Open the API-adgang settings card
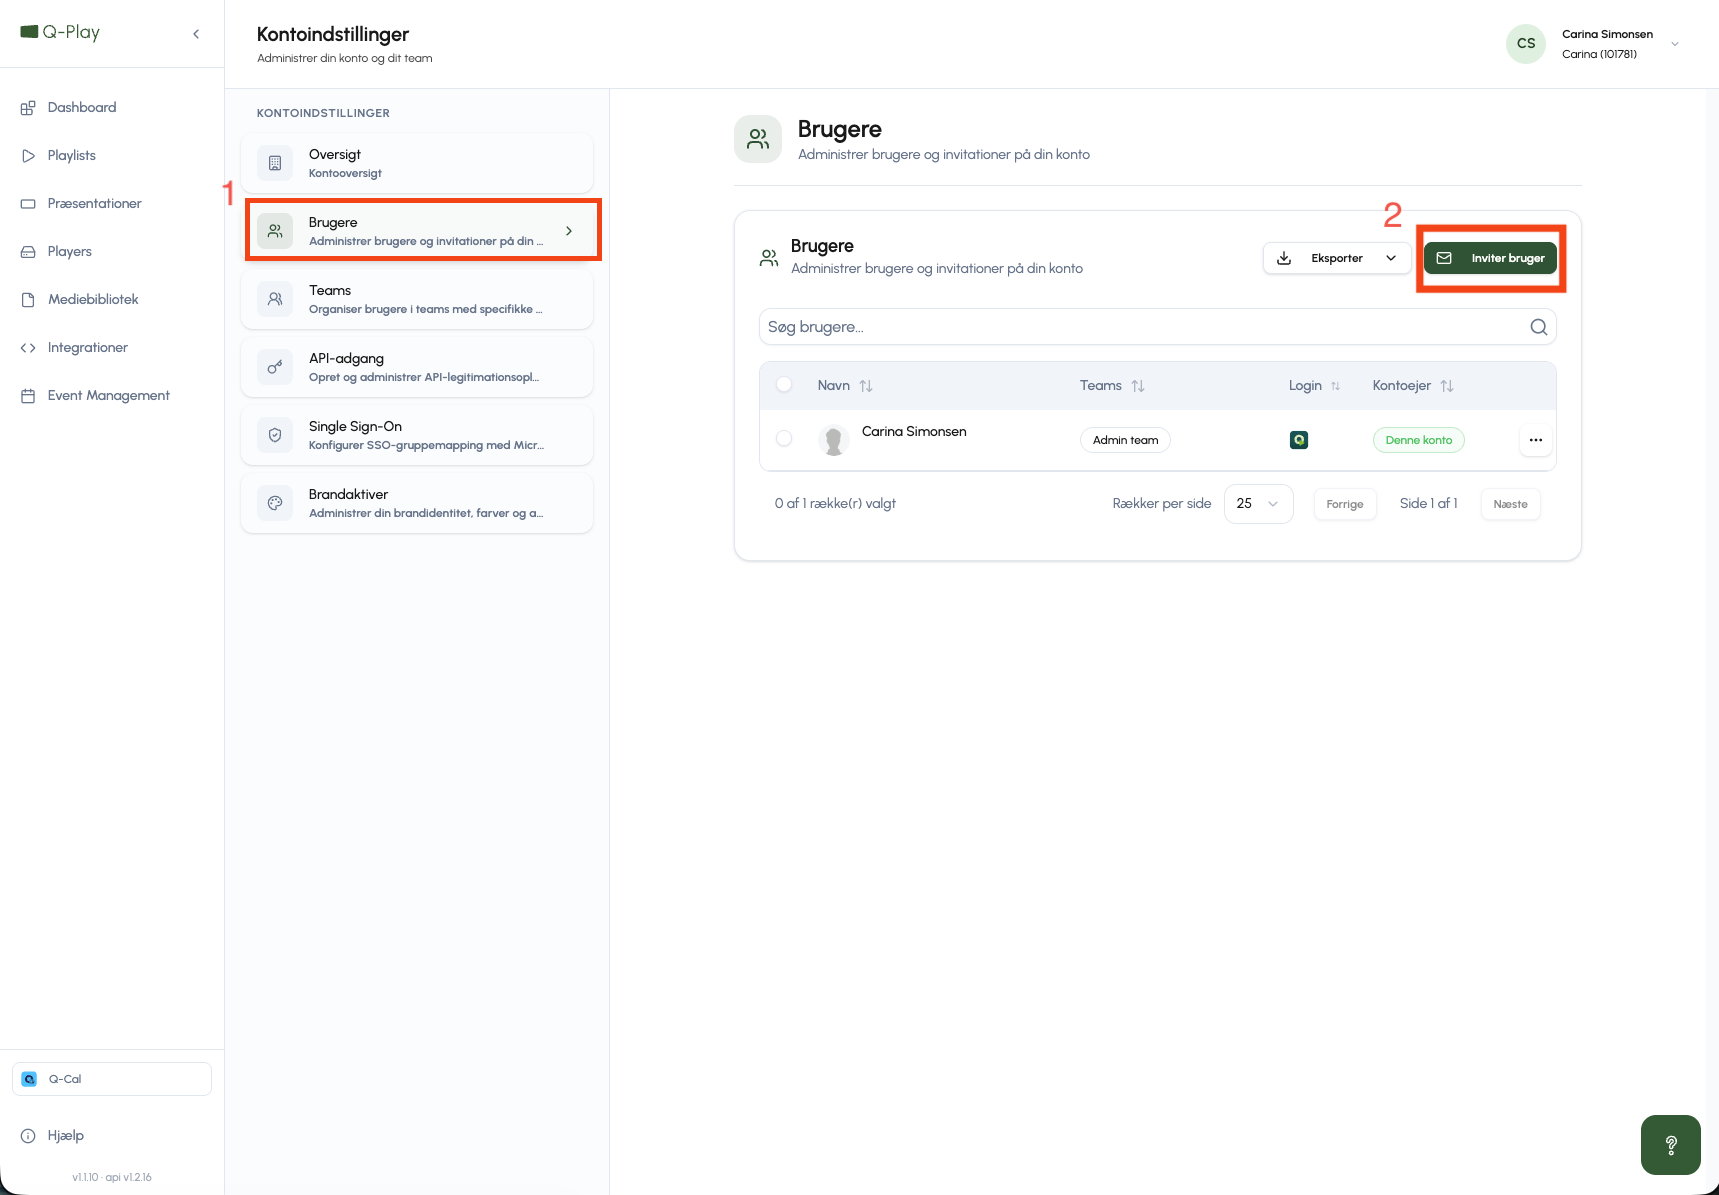 (x=417, y=367)
